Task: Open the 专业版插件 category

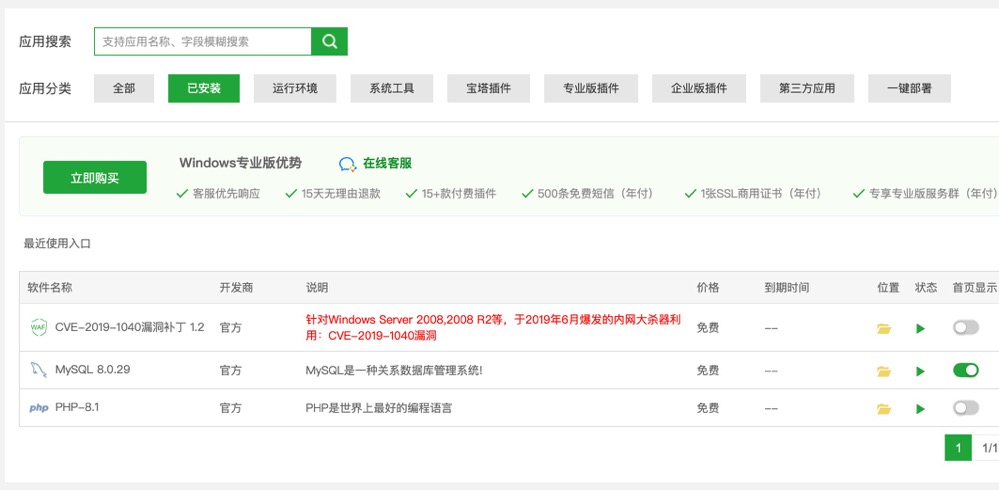Action: pos(591,89)
